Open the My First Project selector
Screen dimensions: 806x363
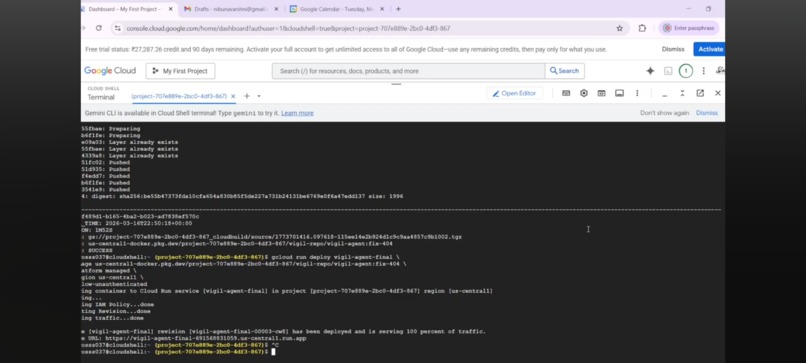coord(180,71)
